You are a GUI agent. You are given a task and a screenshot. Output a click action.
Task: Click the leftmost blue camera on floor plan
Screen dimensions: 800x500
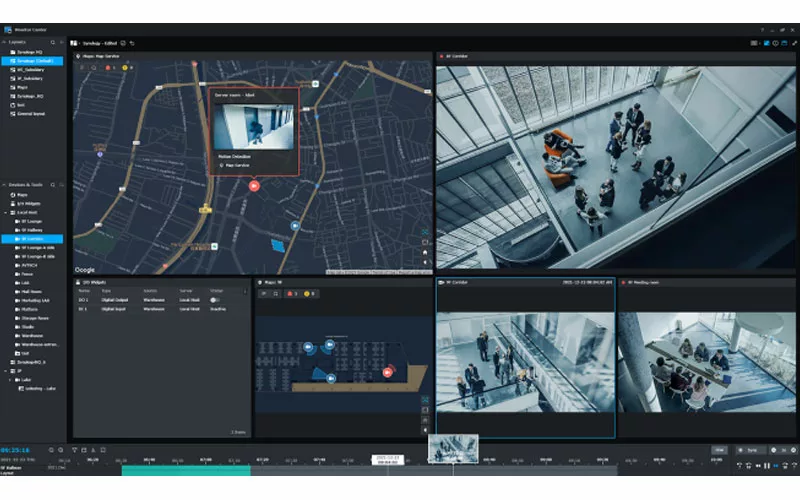308,347
